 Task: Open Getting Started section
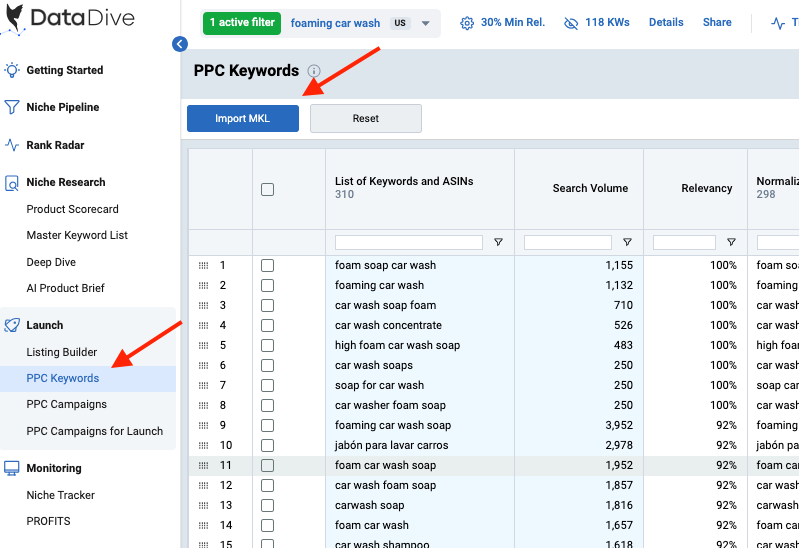click(x=65, y=70)
